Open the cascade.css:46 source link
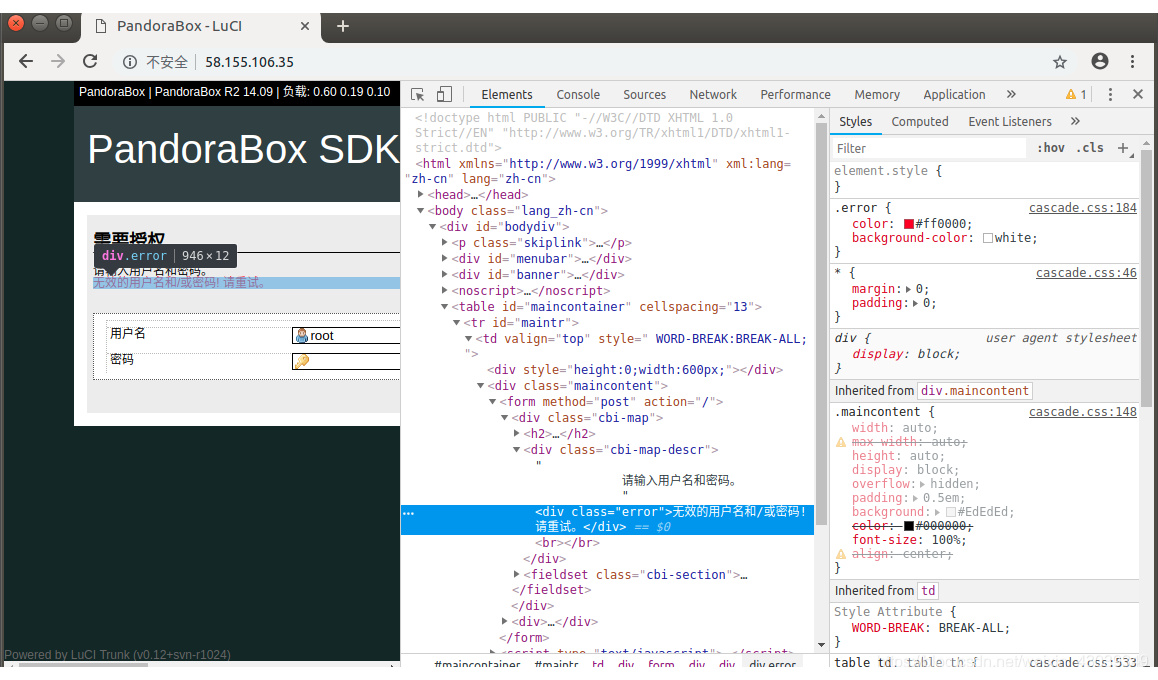This screenshot has height=680, width=1158. 1086,273
